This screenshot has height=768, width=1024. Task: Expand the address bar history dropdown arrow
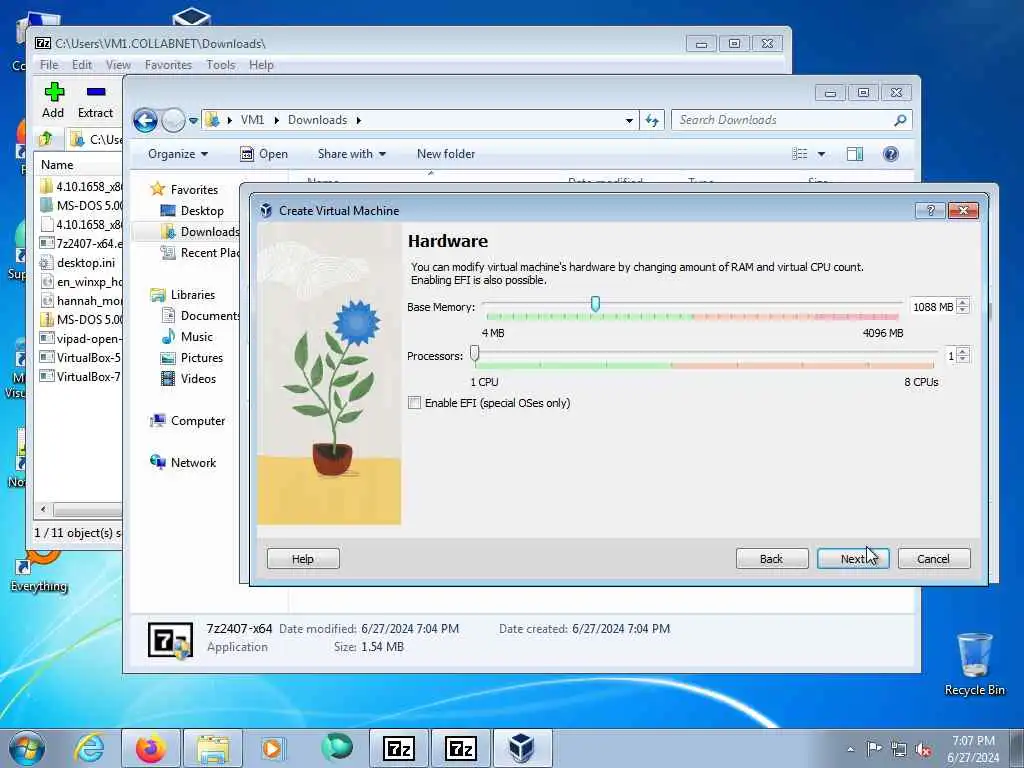pos(629,120)
